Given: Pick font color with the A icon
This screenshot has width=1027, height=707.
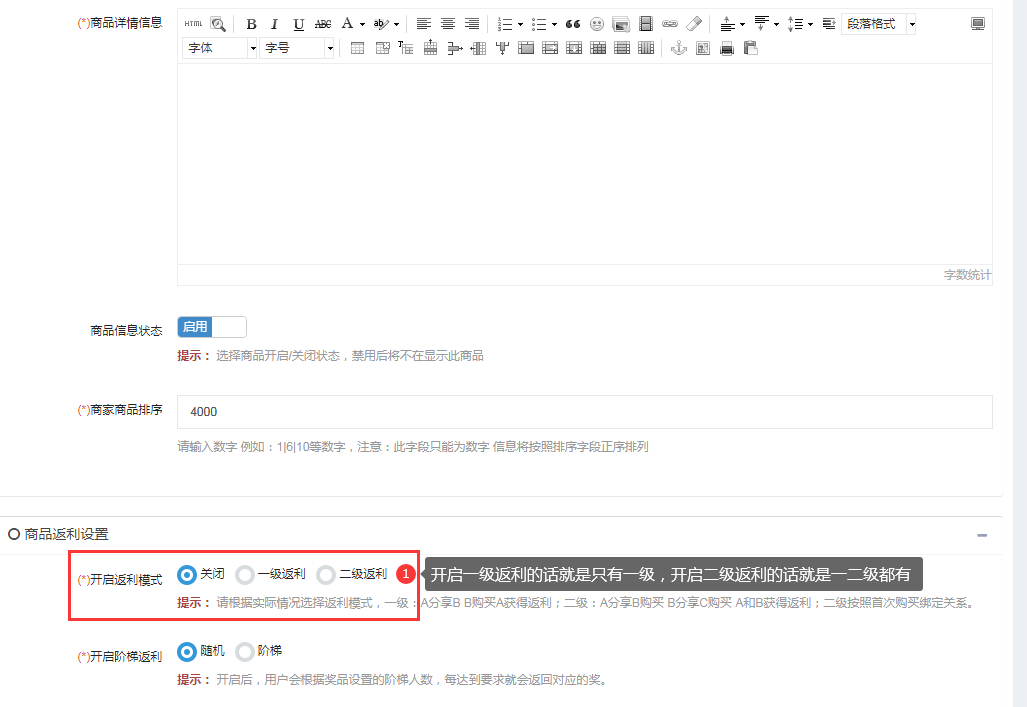Looking at the screenshot, I should pos(347,24).
